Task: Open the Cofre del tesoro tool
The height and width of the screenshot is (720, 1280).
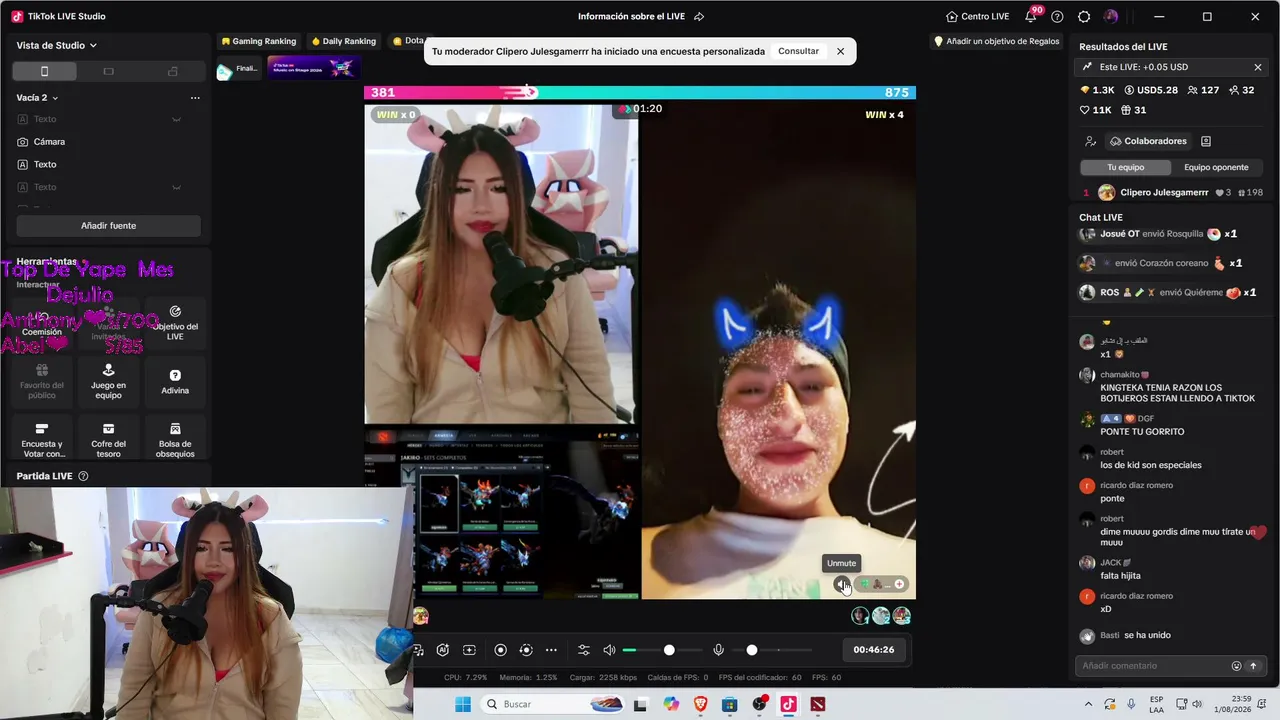Action: [x=108, y=437]
